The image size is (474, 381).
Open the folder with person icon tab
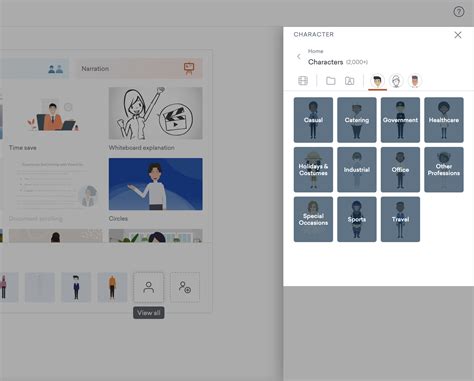pos(349,81)
